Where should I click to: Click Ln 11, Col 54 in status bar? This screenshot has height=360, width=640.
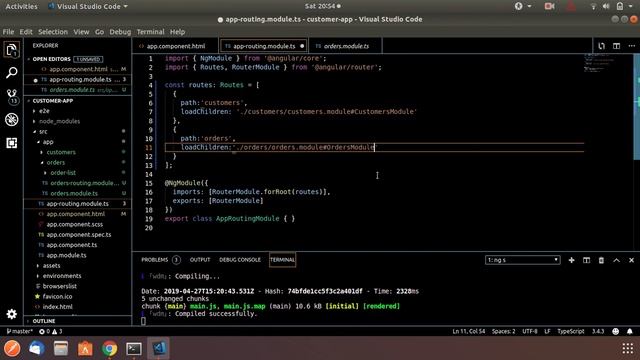(469, 331)
